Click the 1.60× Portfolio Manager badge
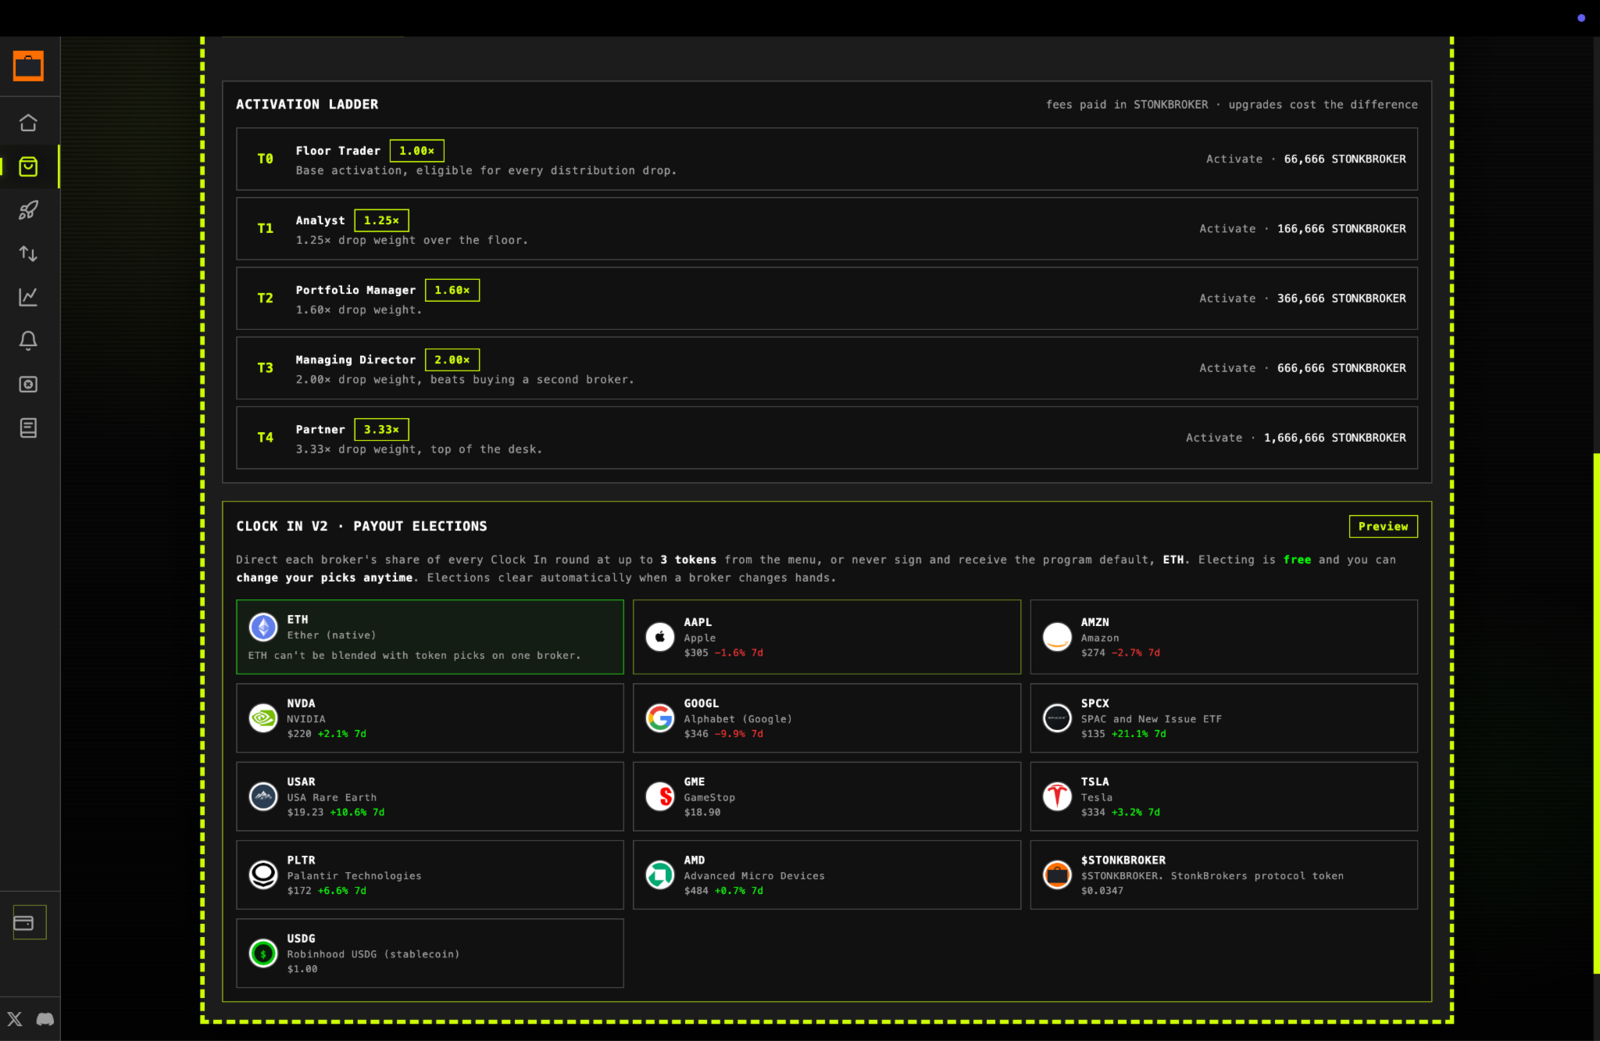 [x=452, y=290]
